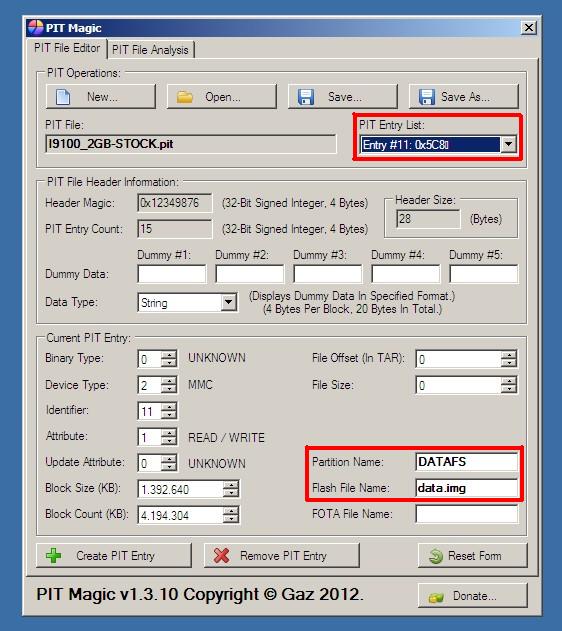The image size is (562, 631).
Task: Click the Save As floppy icon
Action: click(426, 97)
